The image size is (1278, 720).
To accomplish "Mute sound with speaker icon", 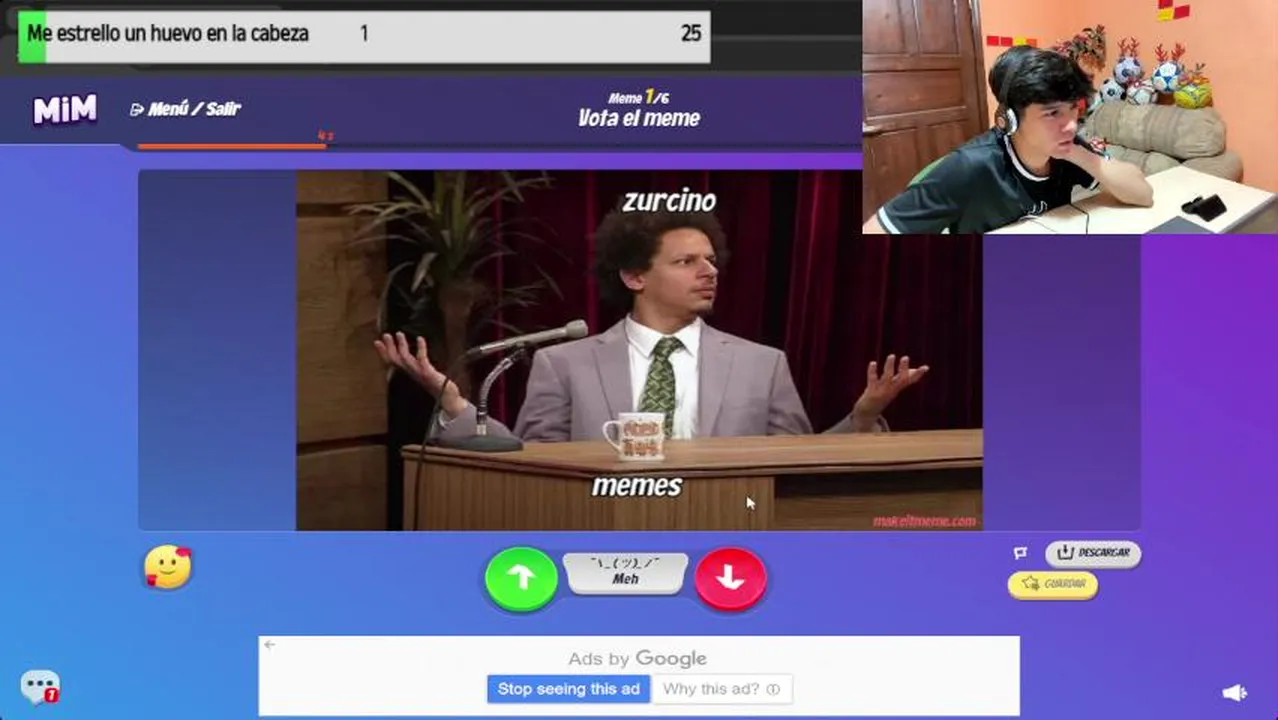I will pyautogui.click(x=1235, y=692).
